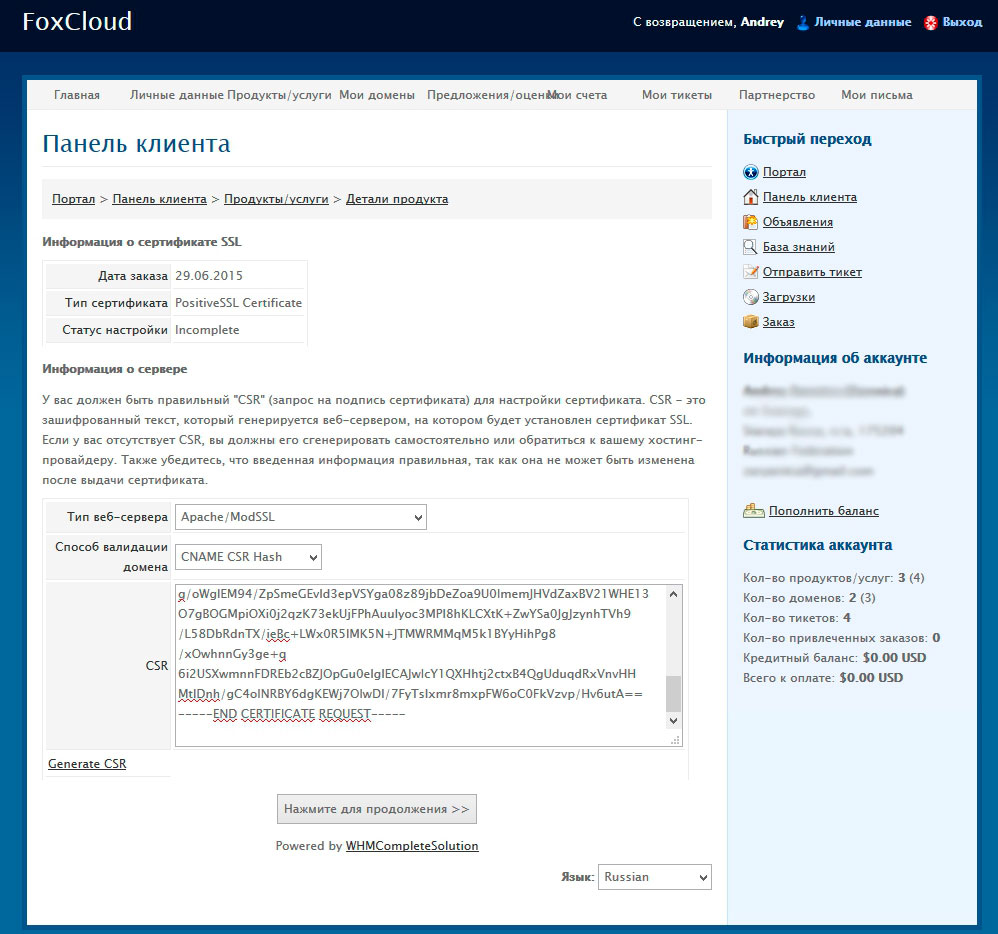Open the Тип веб-сервера dropdown
Screen dimensions: 998x934
click(x=300, y=517)
